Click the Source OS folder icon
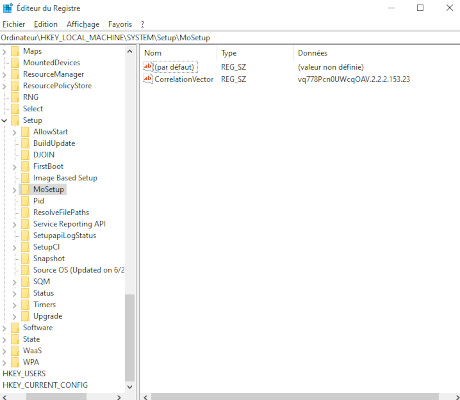This screenshot has height=400, width=460. coord(25,270)
